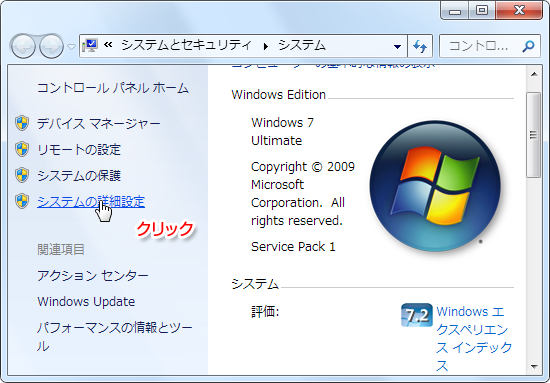Click the 関連項目 heading
The image size is (550, 383).
pos(61,250)
